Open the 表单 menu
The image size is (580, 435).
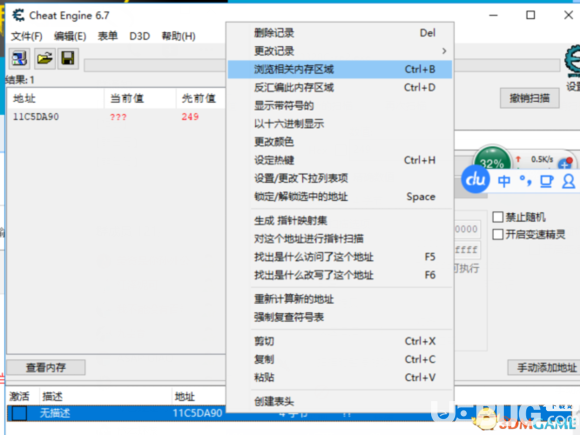tap(108, 36)
